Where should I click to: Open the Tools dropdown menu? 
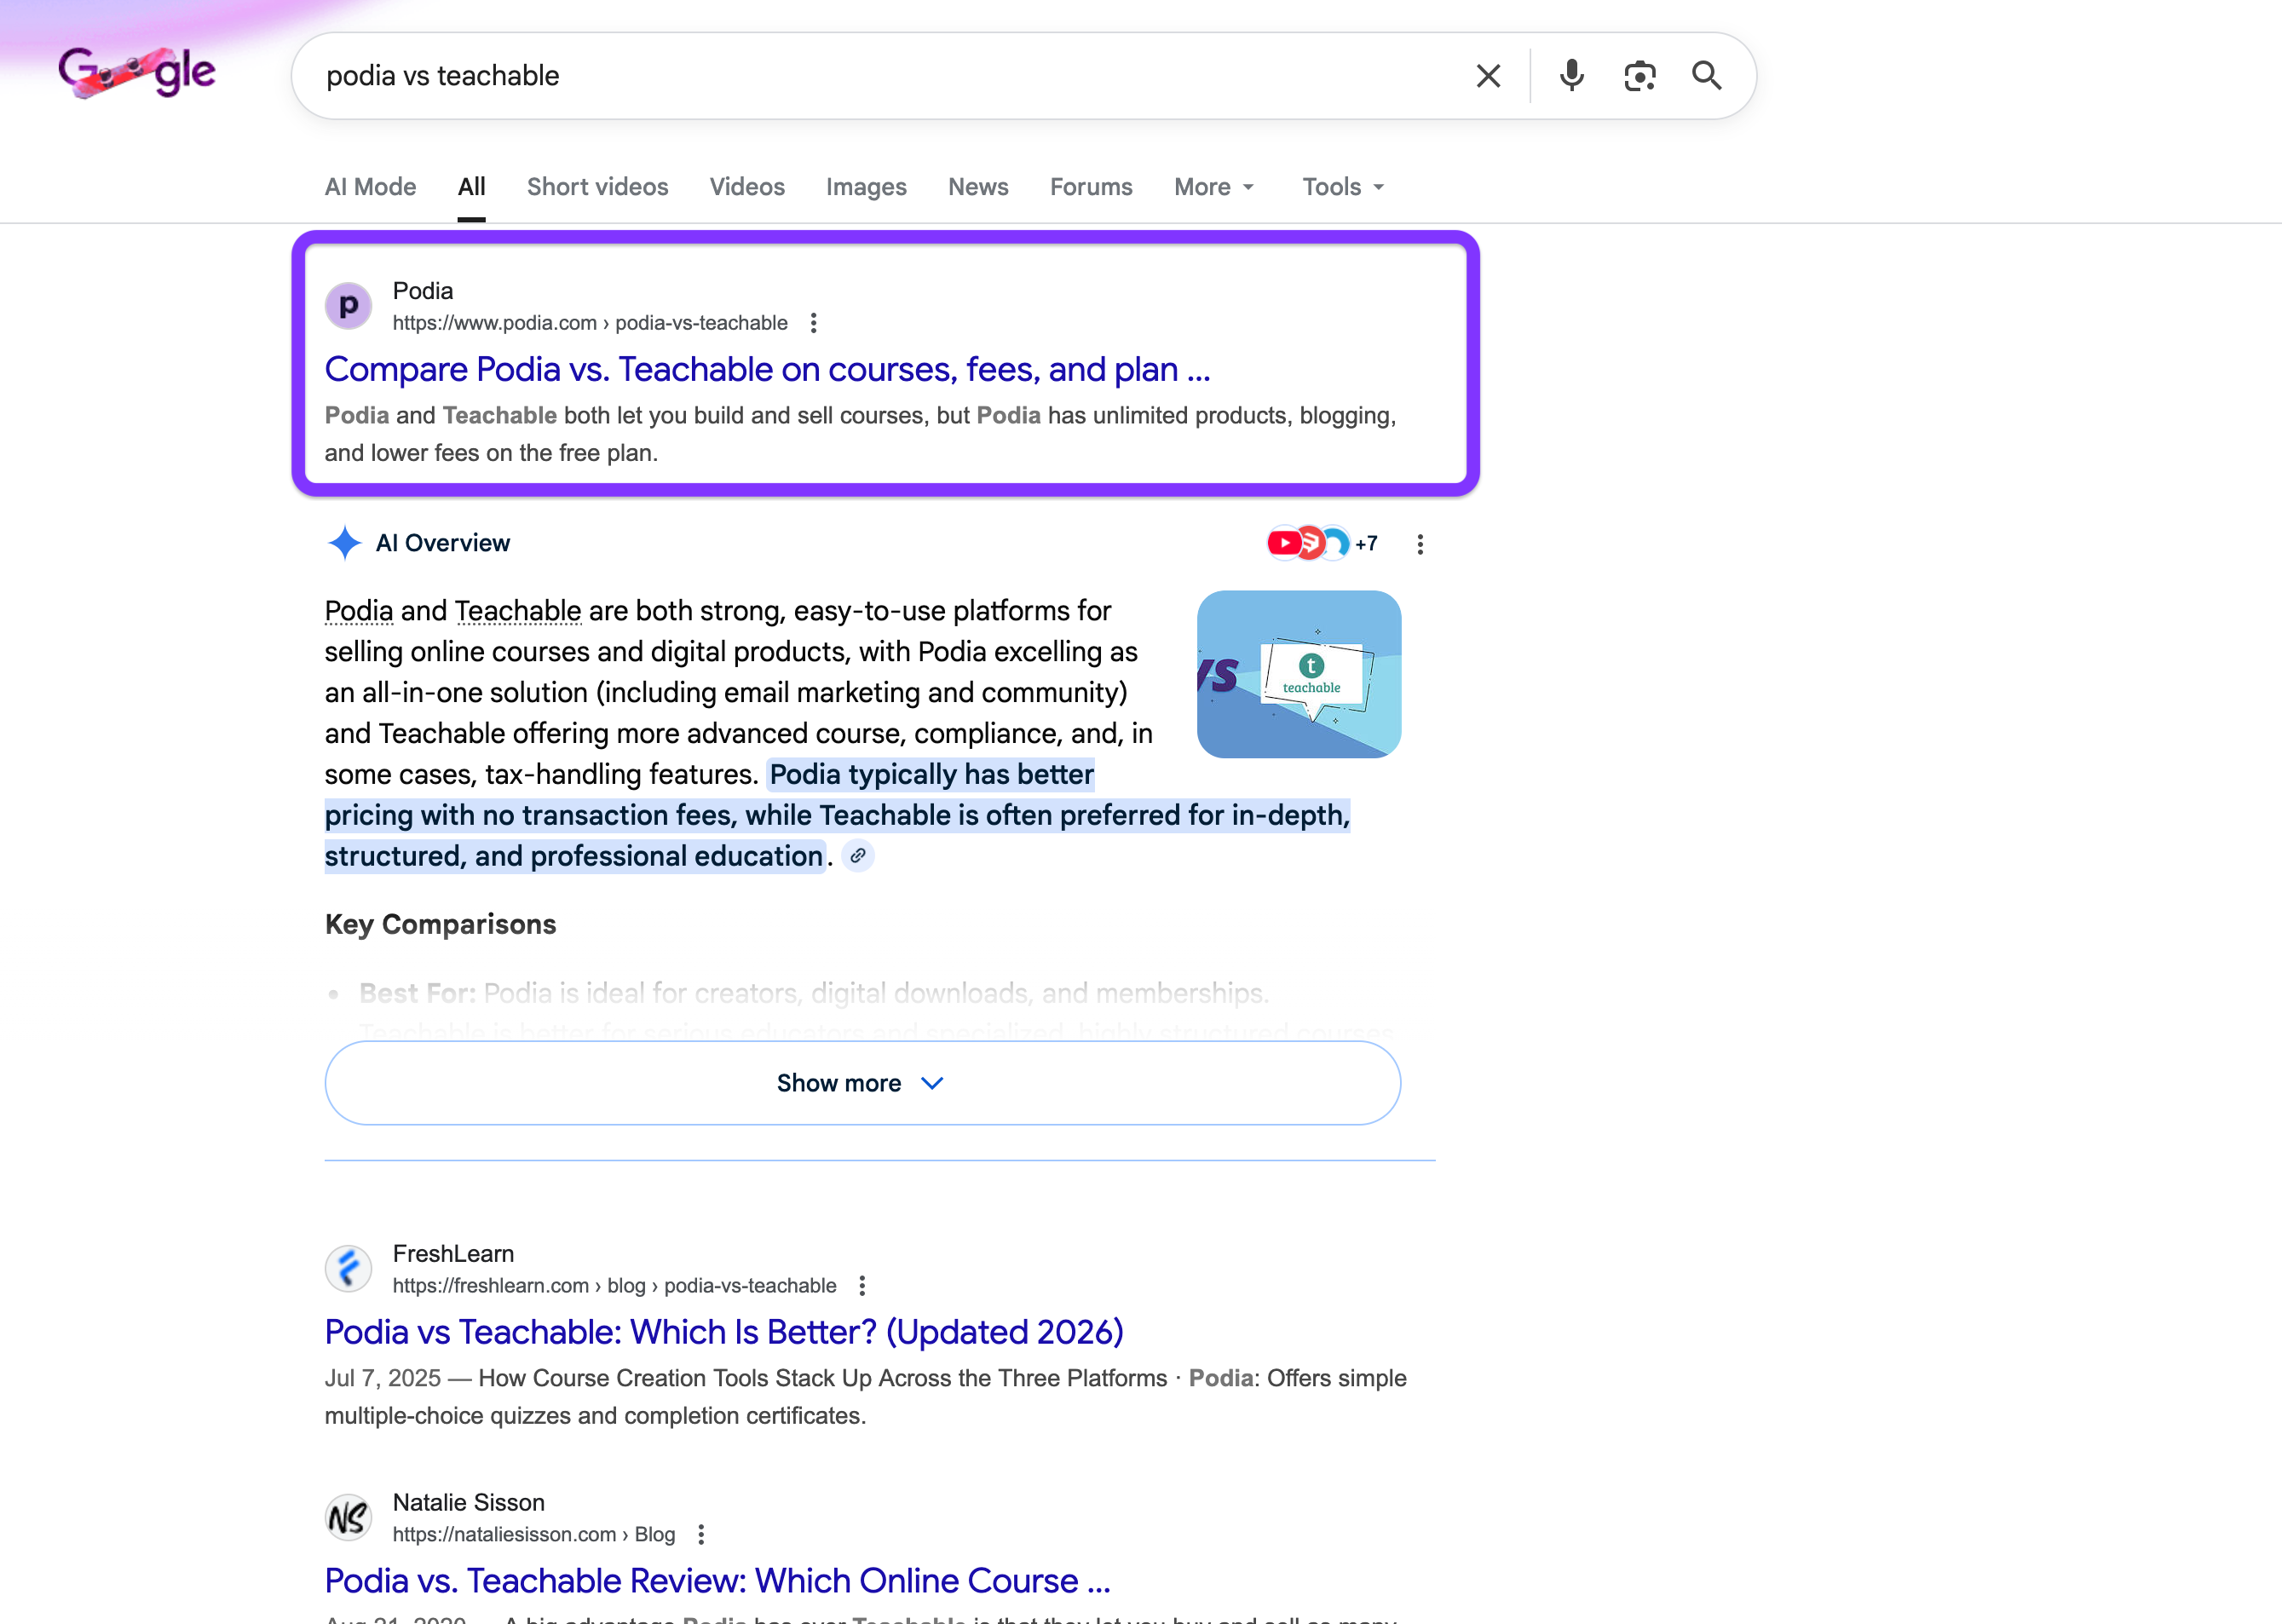[x=1342, y=187]
